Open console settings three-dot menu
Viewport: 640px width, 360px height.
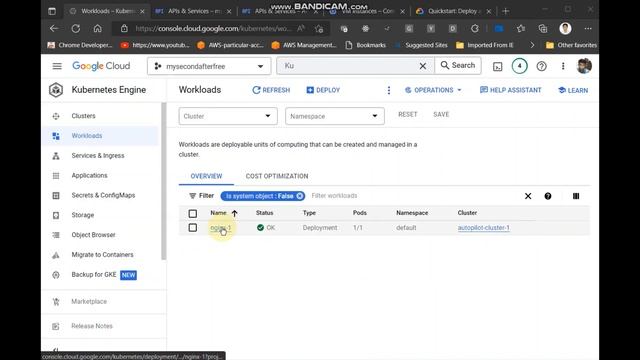pyautogui.click(x=563, y=66)
